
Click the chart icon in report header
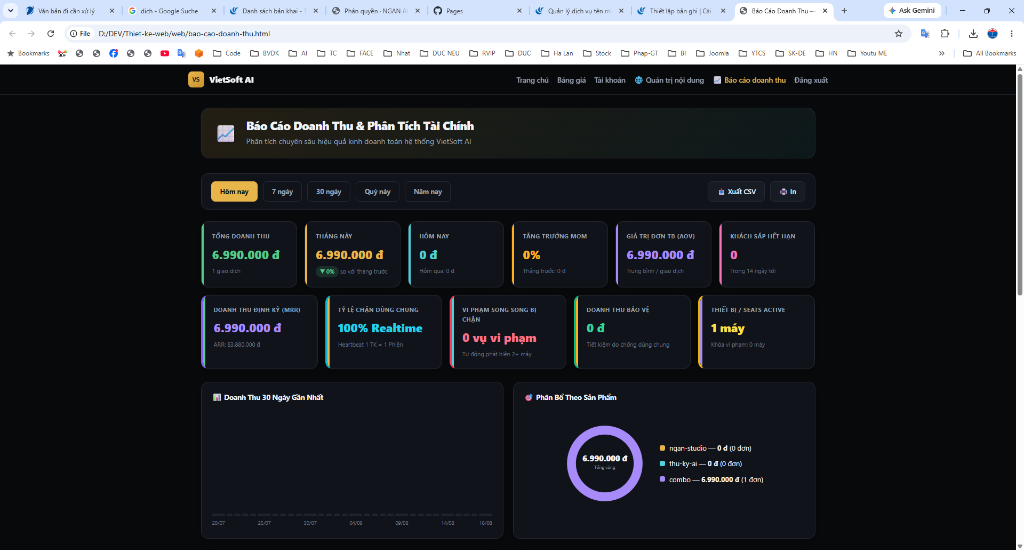[x=225, y=133]
